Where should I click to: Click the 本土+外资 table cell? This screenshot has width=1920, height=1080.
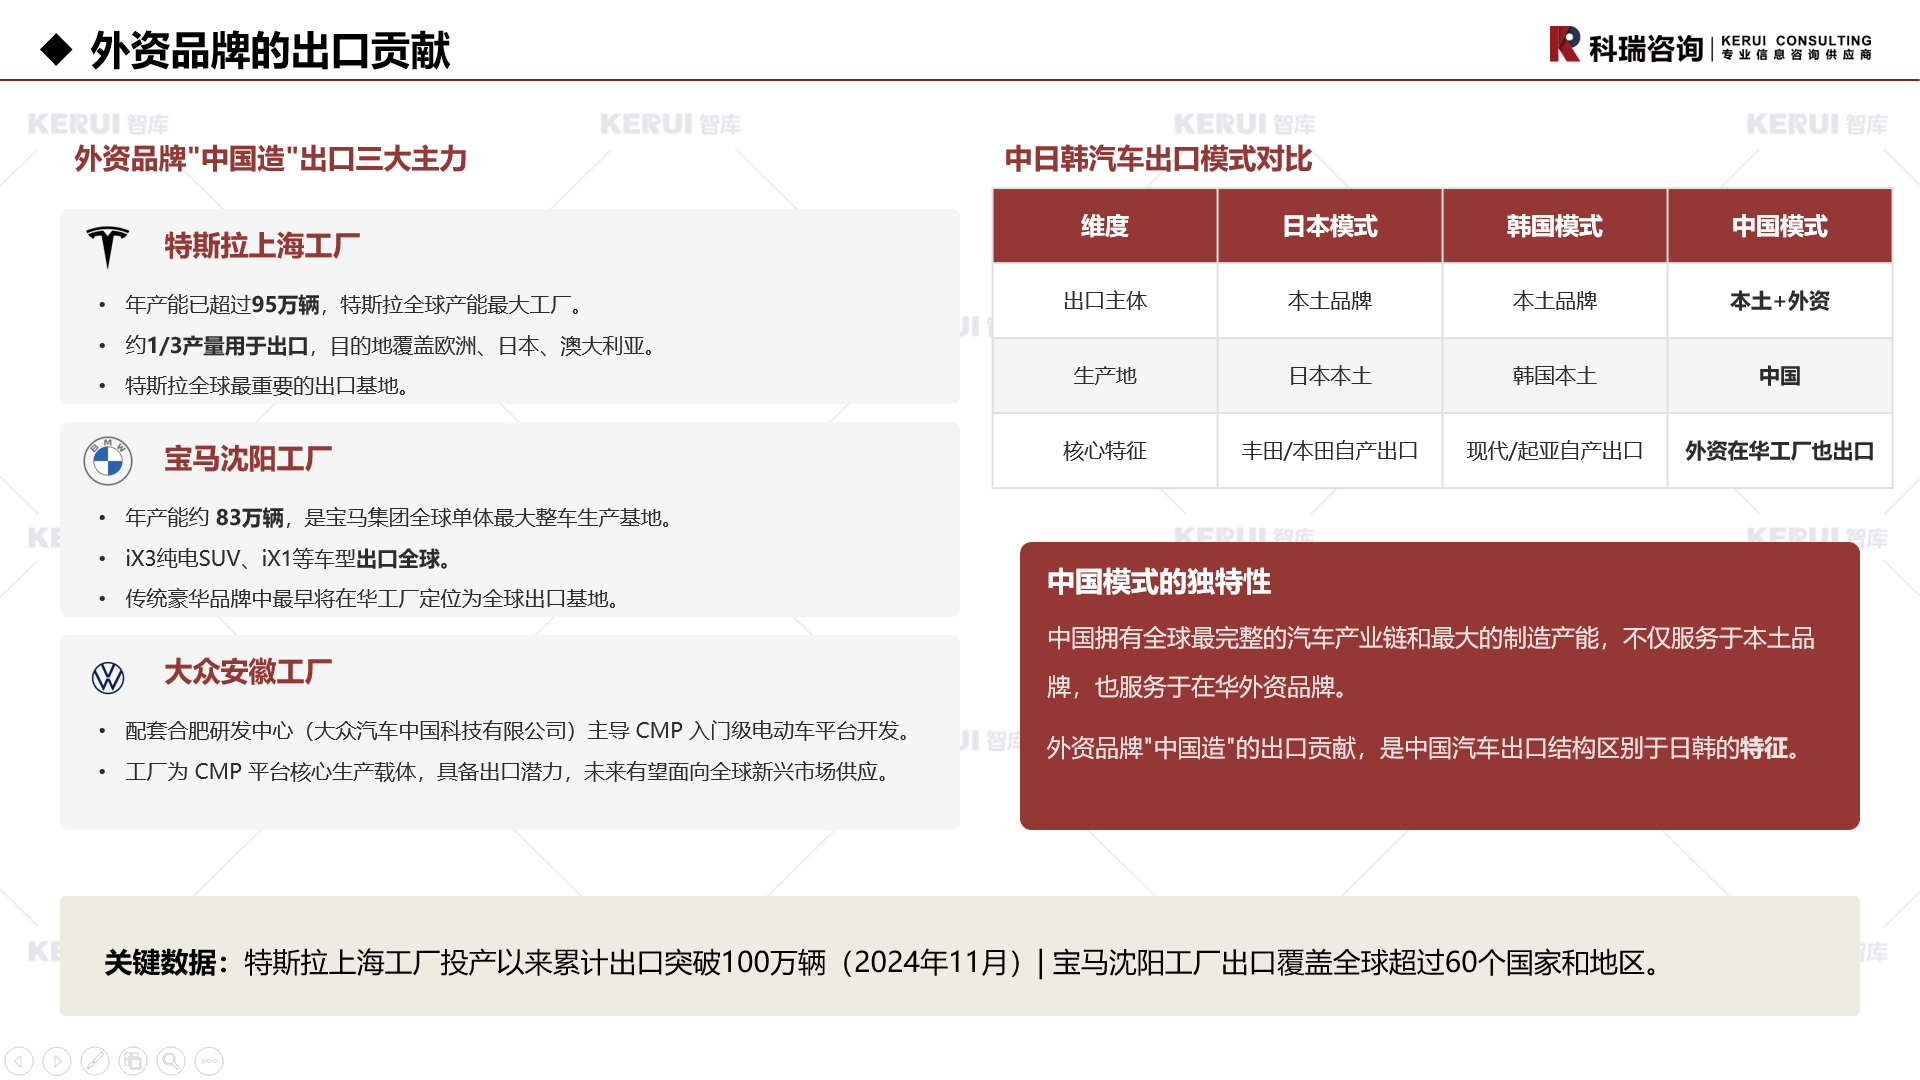(1780, 301)
